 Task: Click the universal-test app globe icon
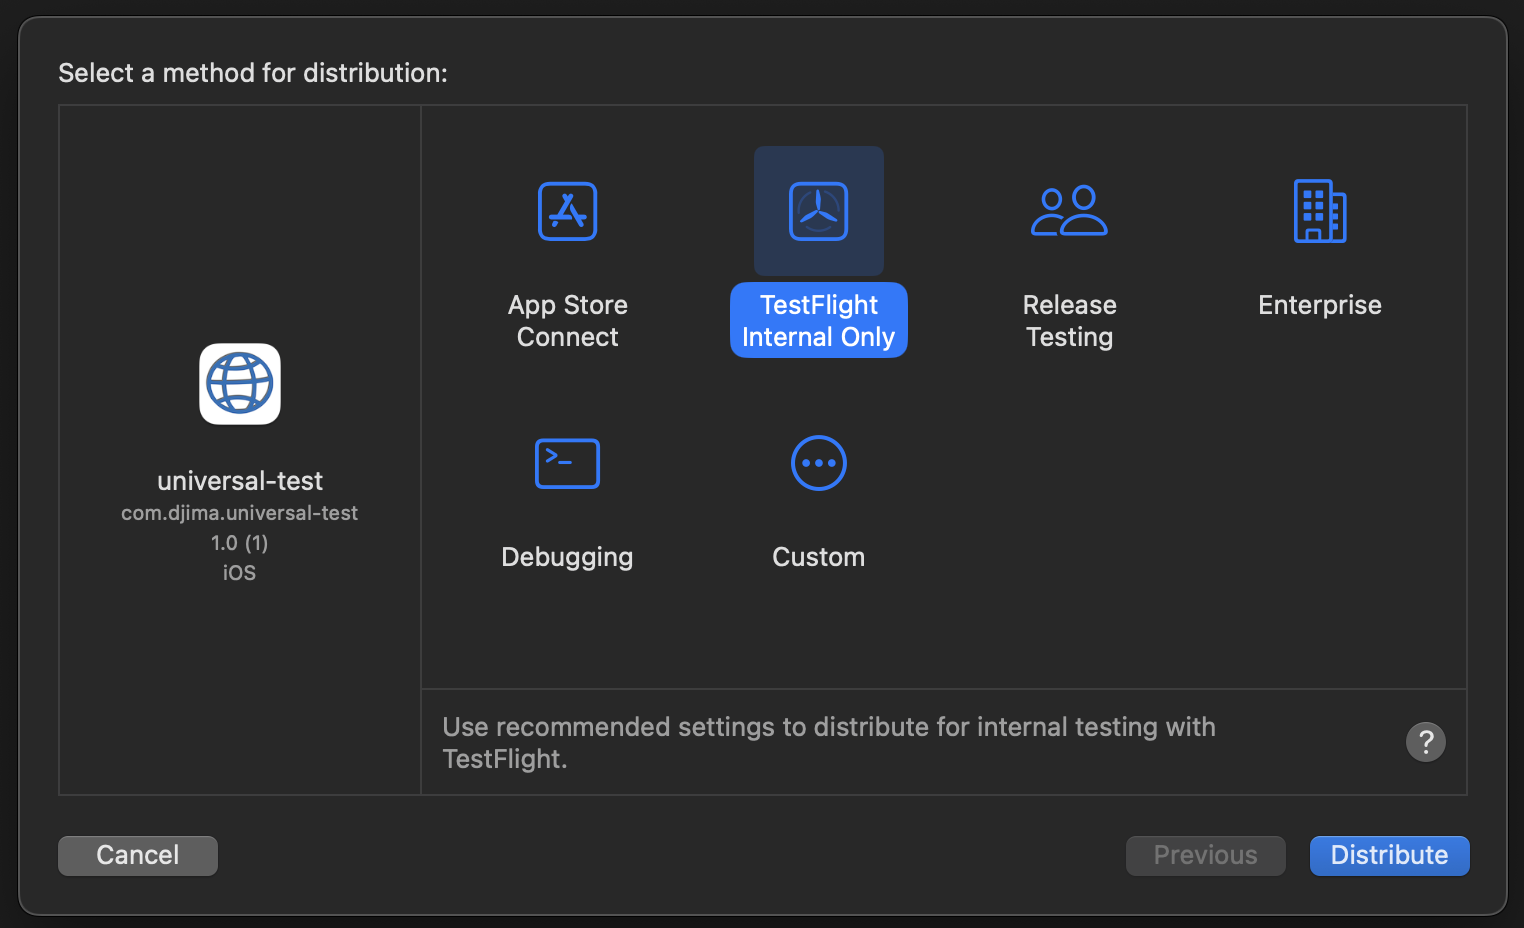240,384
